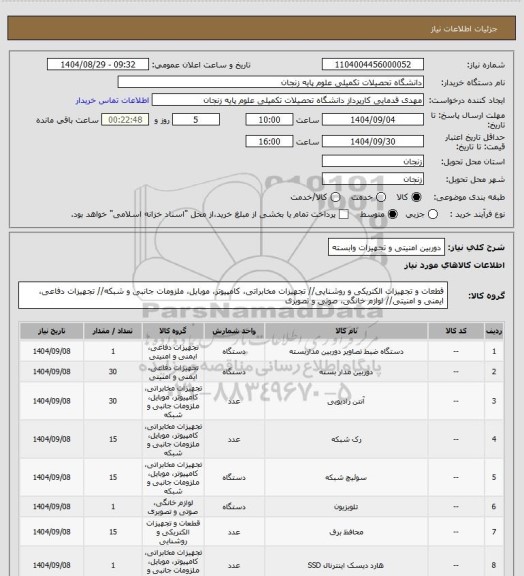Click quantity 30 in the دوربین مدار بسته row

click(113, 372)
